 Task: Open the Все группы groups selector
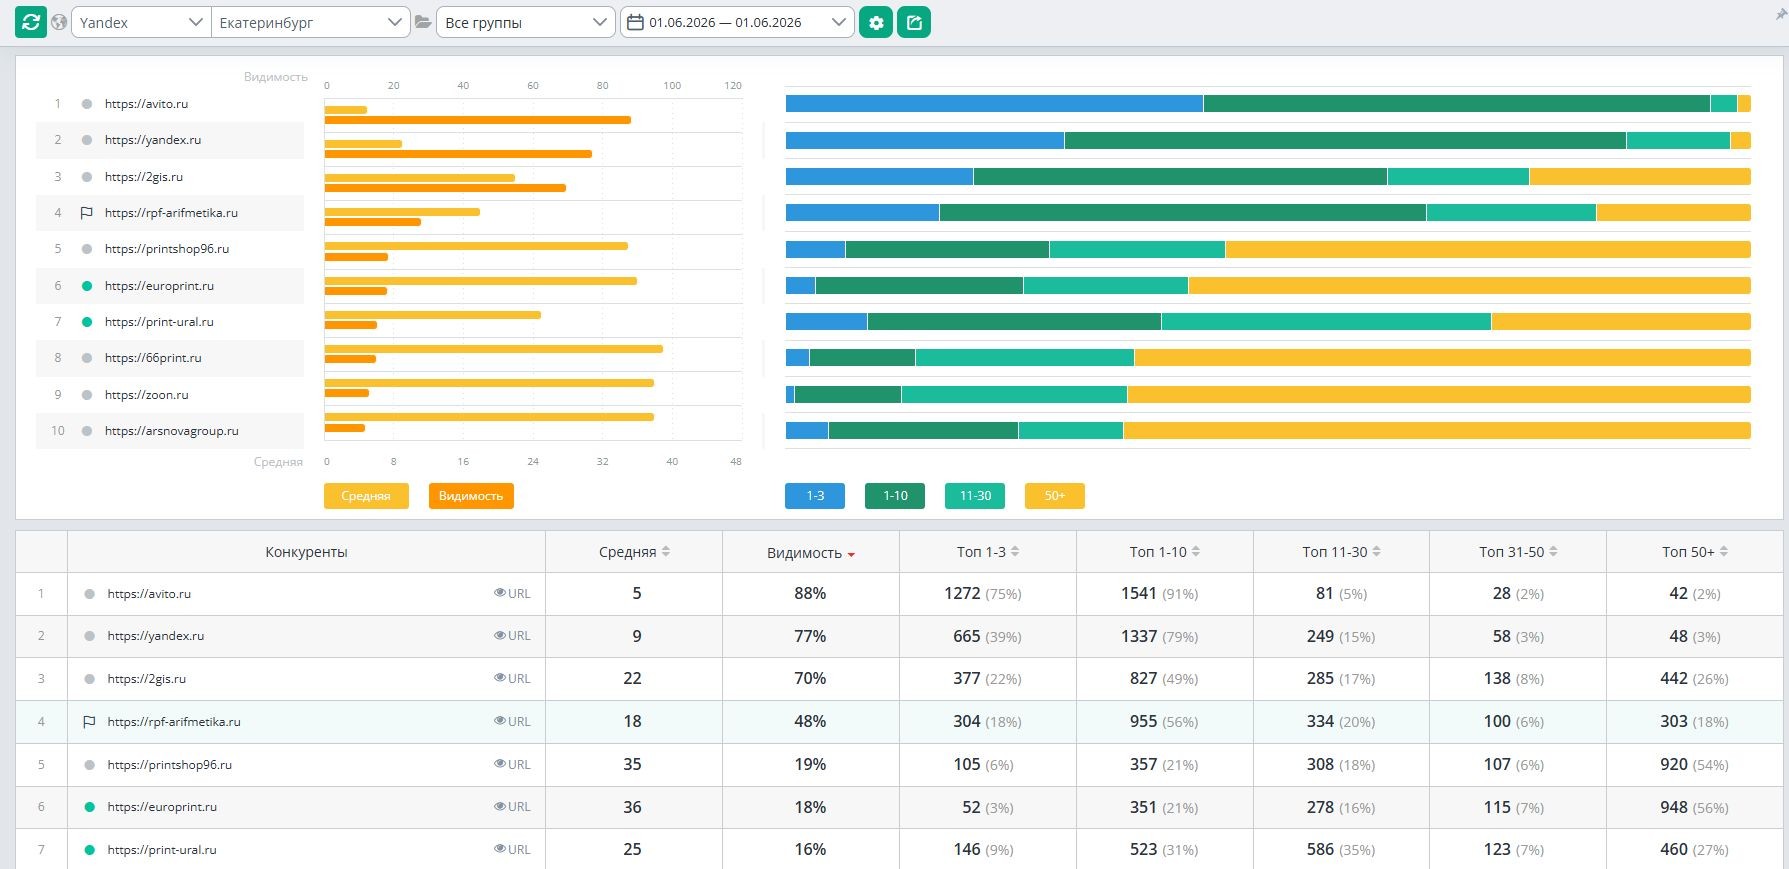click(526, 22)
